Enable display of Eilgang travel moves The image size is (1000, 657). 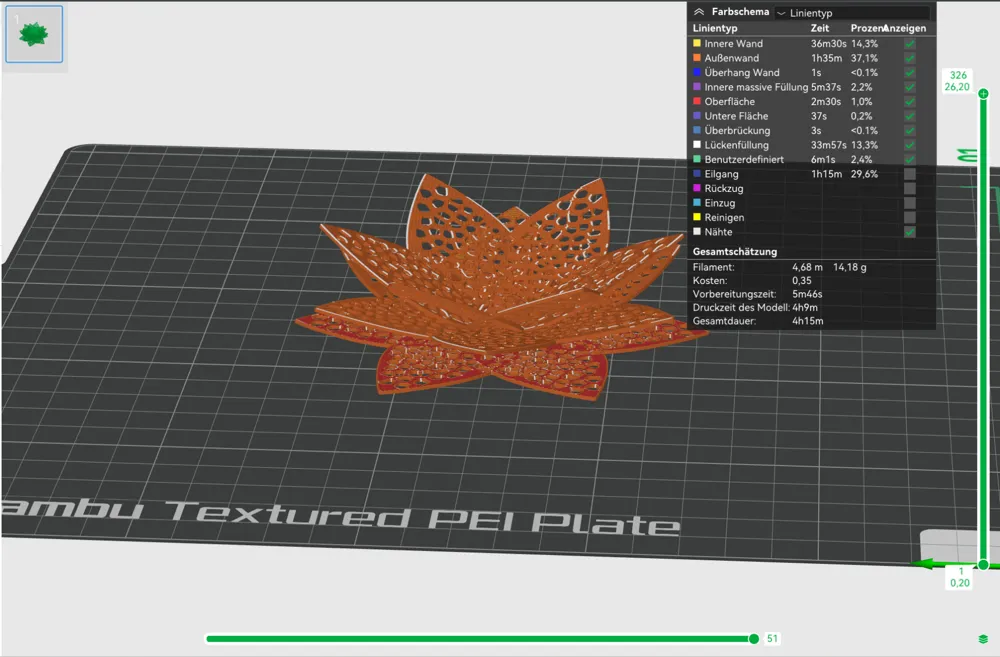(909, 174)
